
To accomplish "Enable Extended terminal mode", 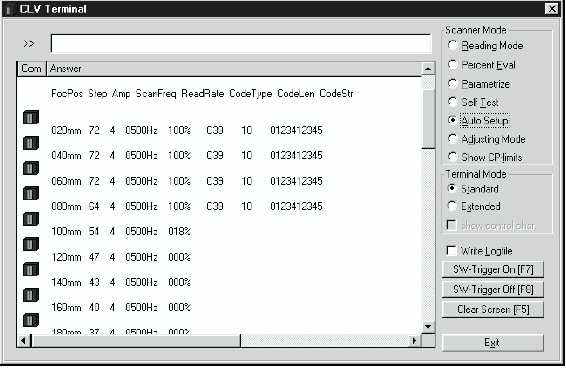I will [452, 206].
